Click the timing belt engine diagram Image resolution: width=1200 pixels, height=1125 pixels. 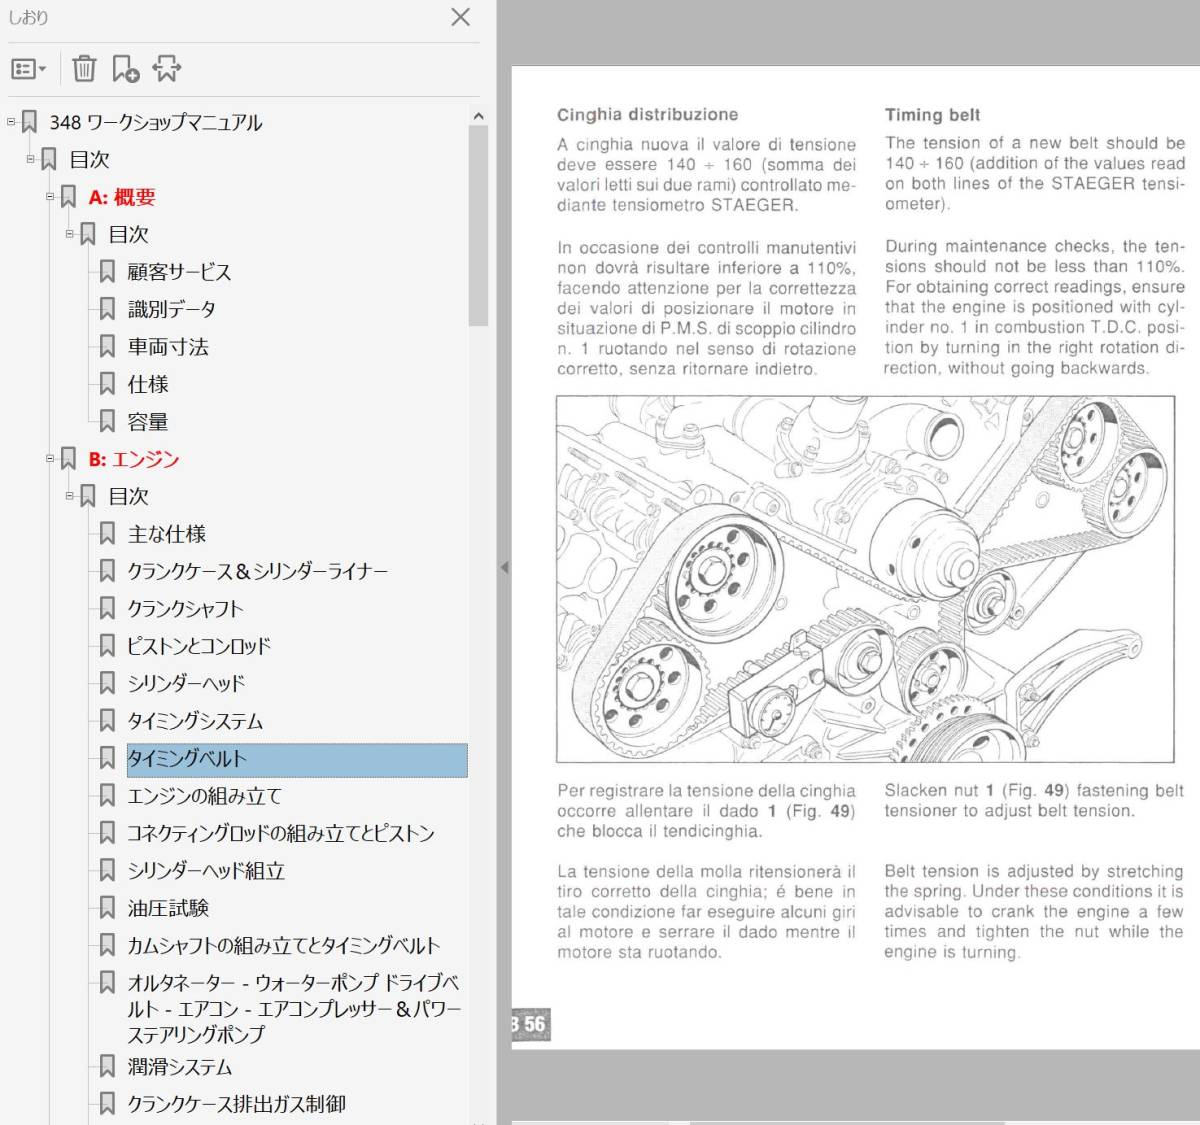pos(865,579)
